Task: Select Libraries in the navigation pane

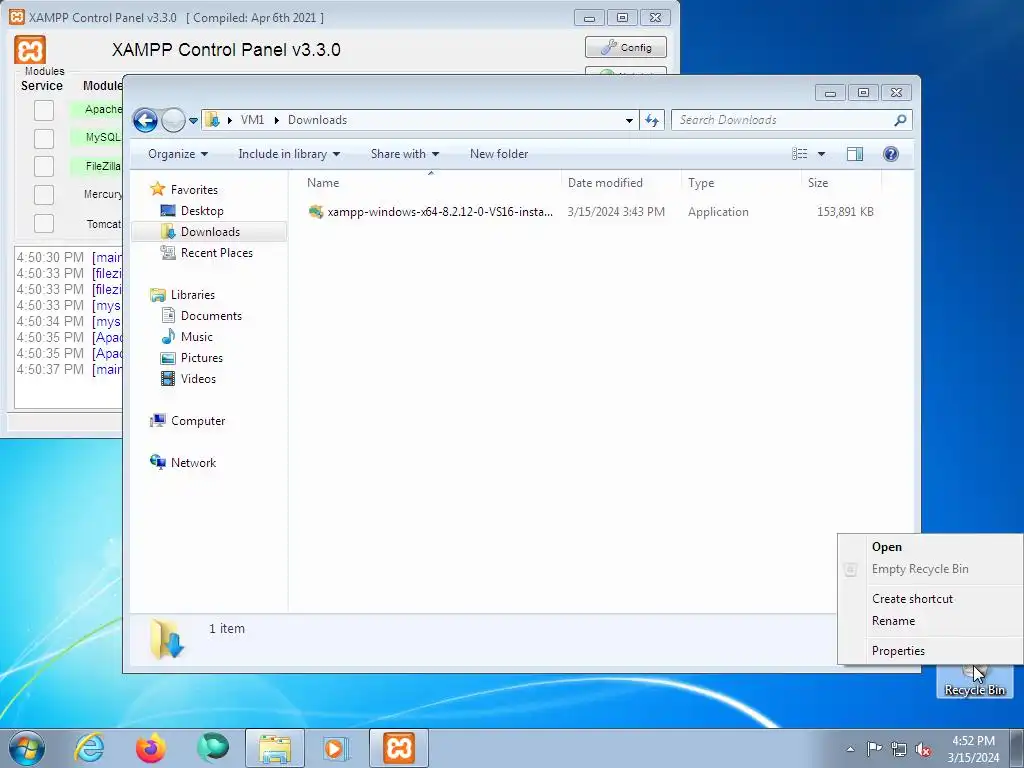Action: (x=193, y=295)
